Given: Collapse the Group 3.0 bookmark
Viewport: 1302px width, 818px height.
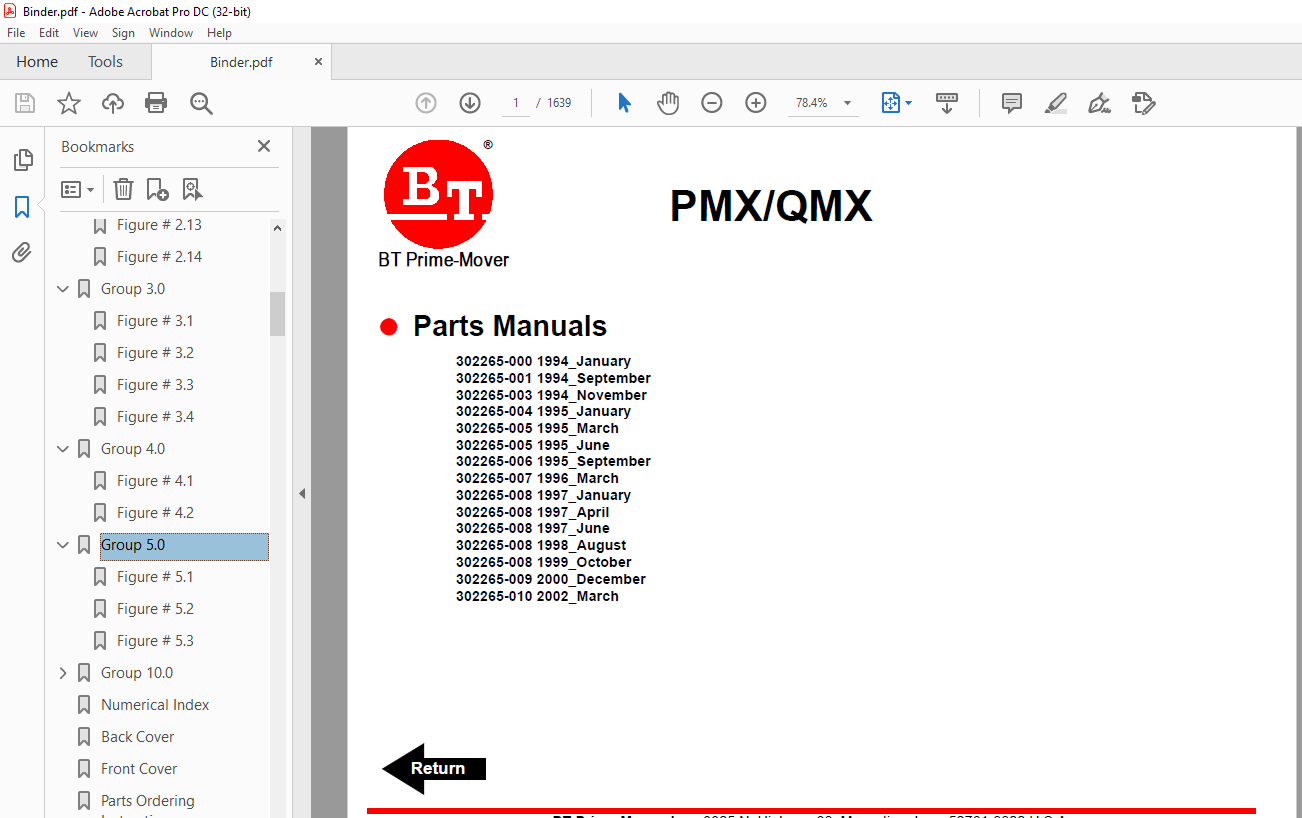Looking at the screenshot, I should point(63,289).
